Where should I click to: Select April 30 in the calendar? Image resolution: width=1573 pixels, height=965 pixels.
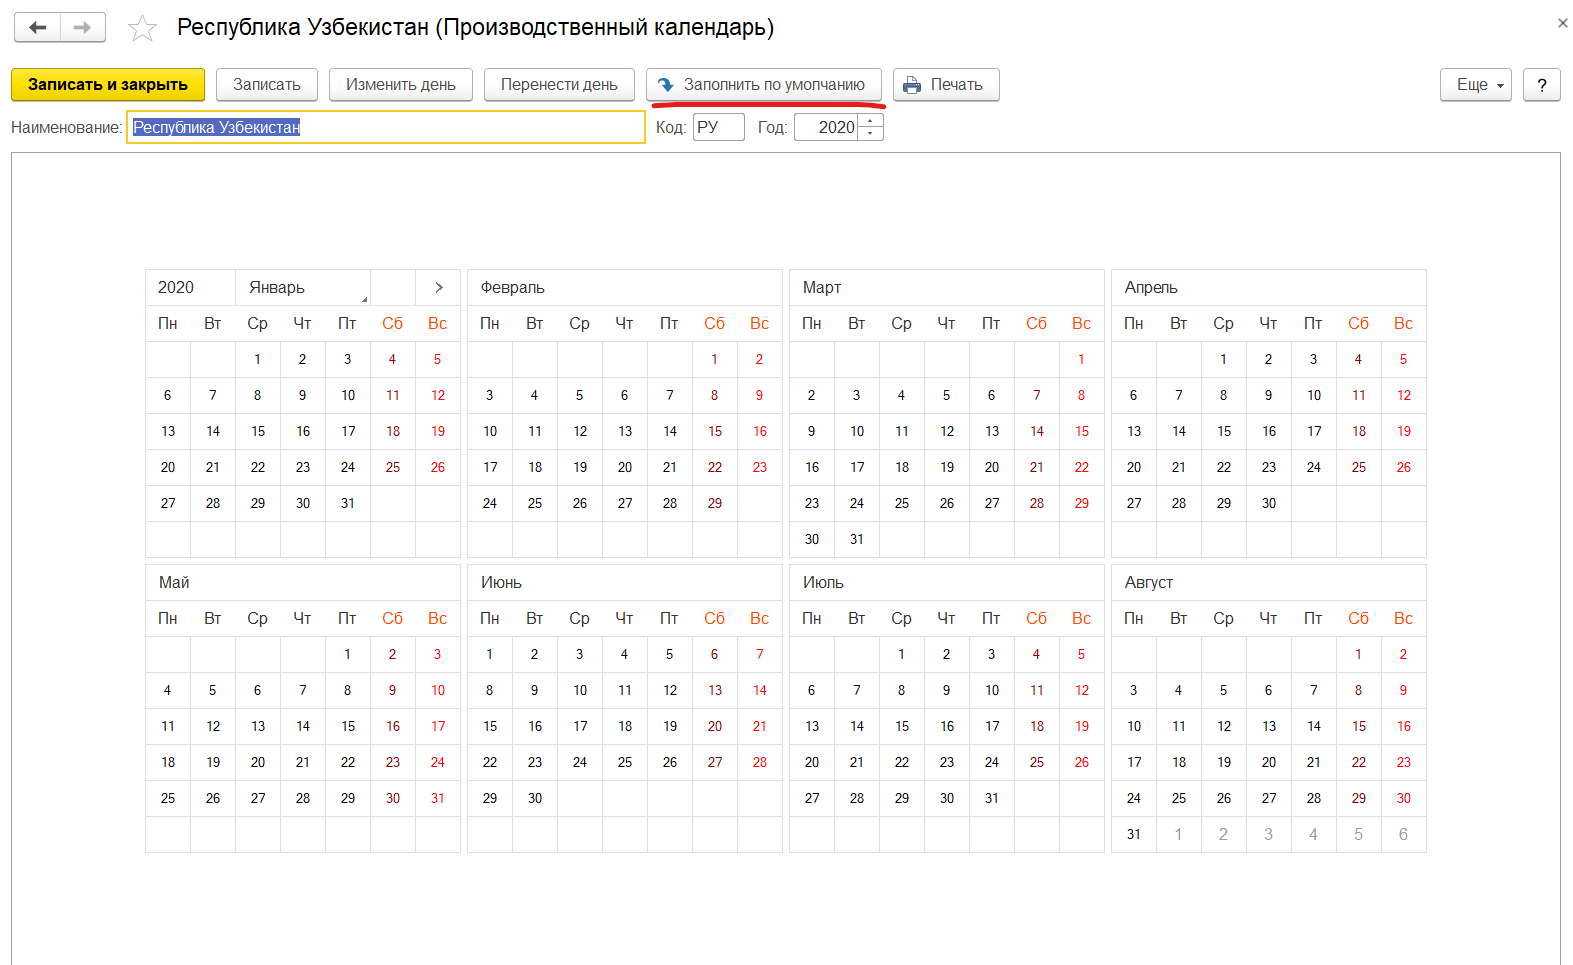(1269, 503)
